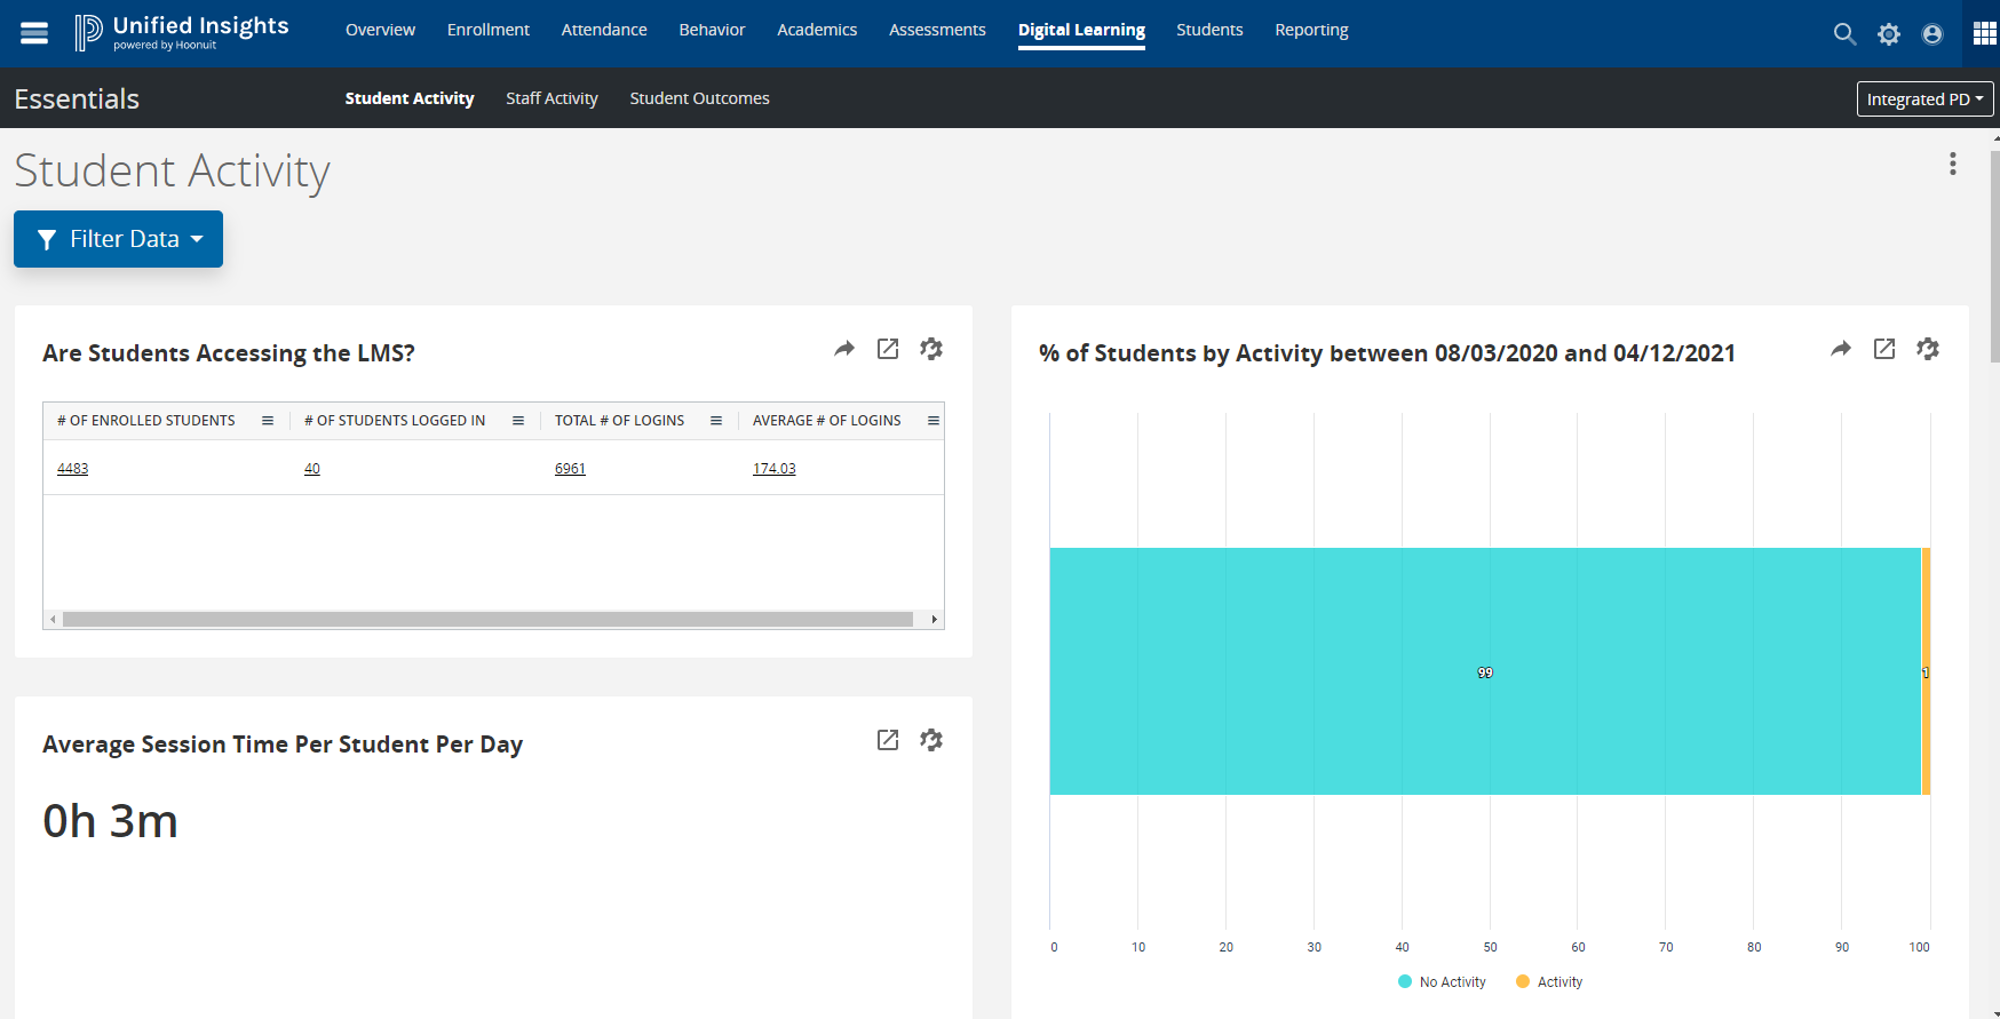Expand the Filter Data dropdown
This screenshot has height=1020, width=2002.
point(118,239)
